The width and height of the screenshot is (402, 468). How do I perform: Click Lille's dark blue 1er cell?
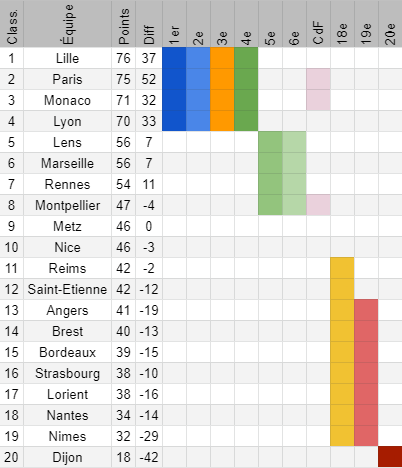174,58
